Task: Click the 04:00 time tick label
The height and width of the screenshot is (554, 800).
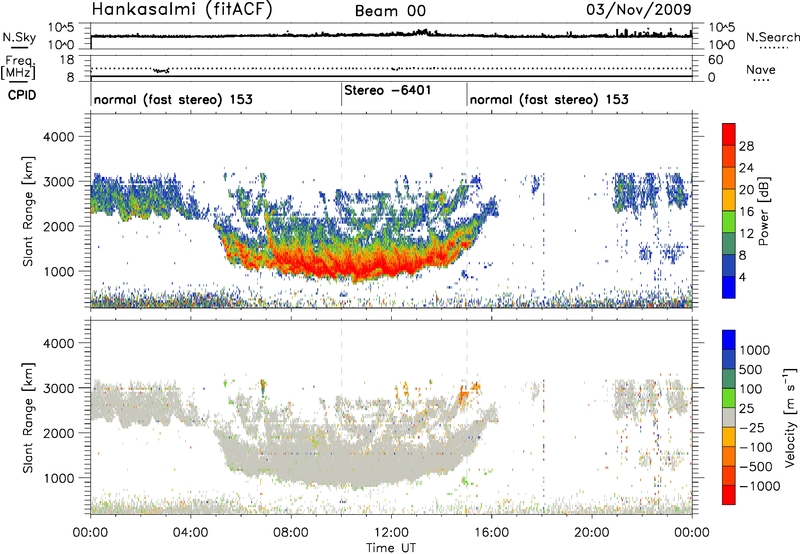Action: [x=190, y=533]
